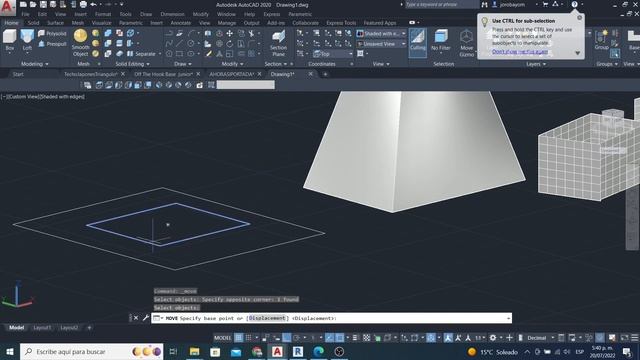
Task: Switch to the Annotate ribbon tab
Action: pyautogui.click(x=181, y=23)
